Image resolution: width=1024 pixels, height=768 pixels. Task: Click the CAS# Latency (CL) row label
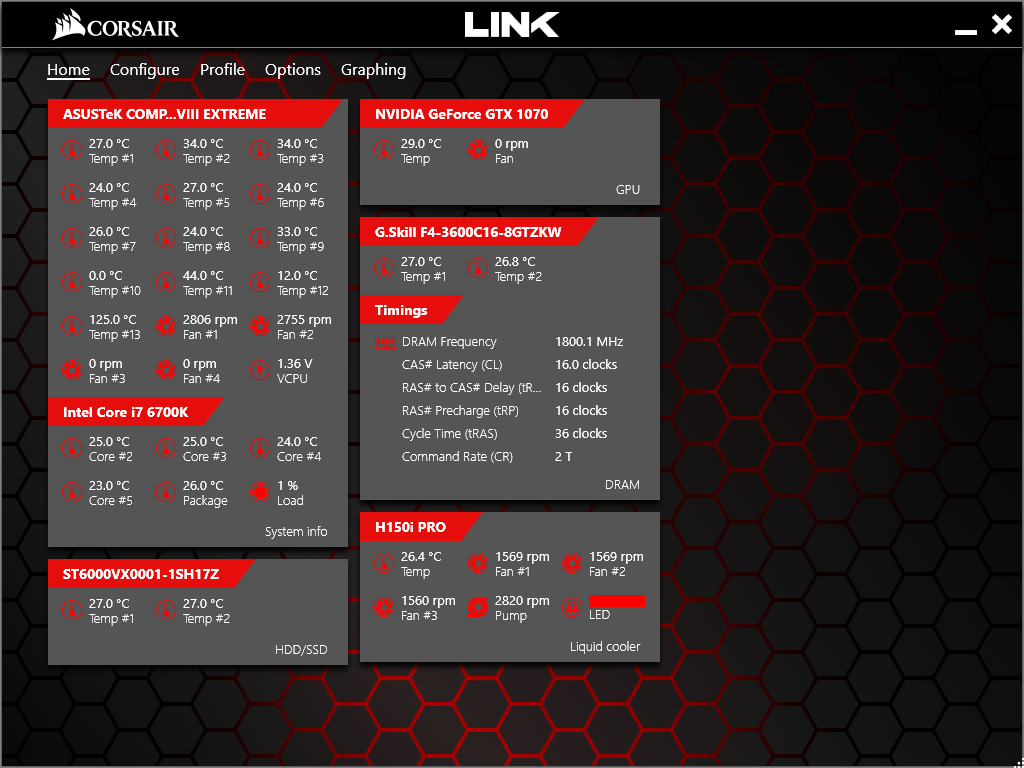point(452,365)
